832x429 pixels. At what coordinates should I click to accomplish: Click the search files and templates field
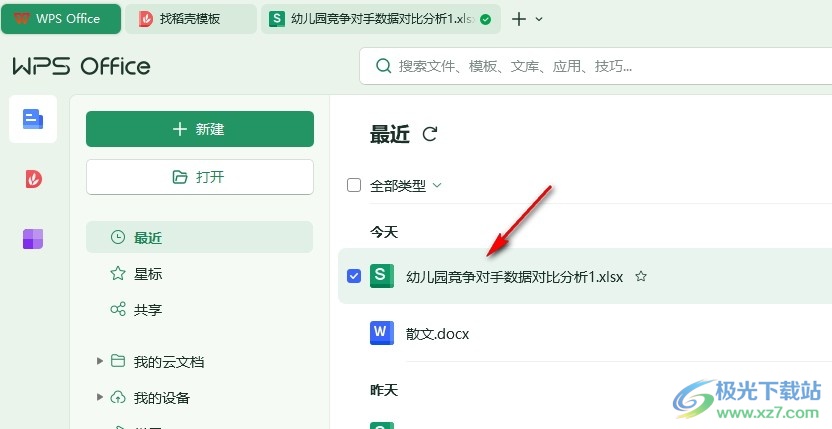click(x=596, y=66)
